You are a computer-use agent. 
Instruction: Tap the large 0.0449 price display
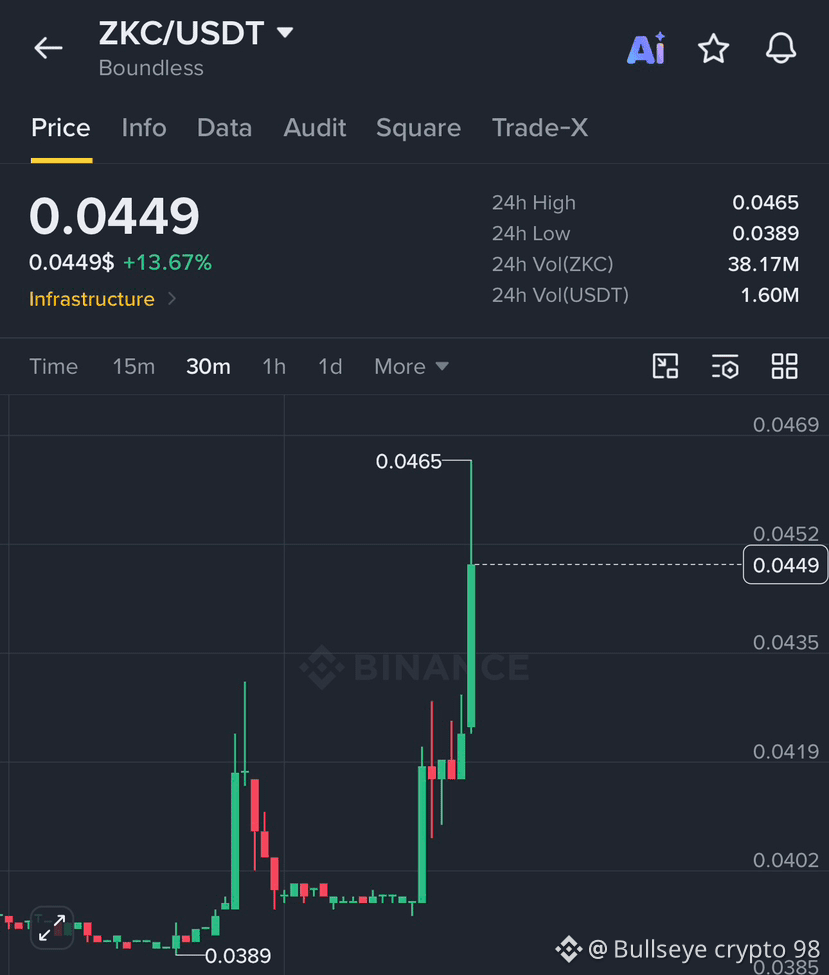(114, 216)
